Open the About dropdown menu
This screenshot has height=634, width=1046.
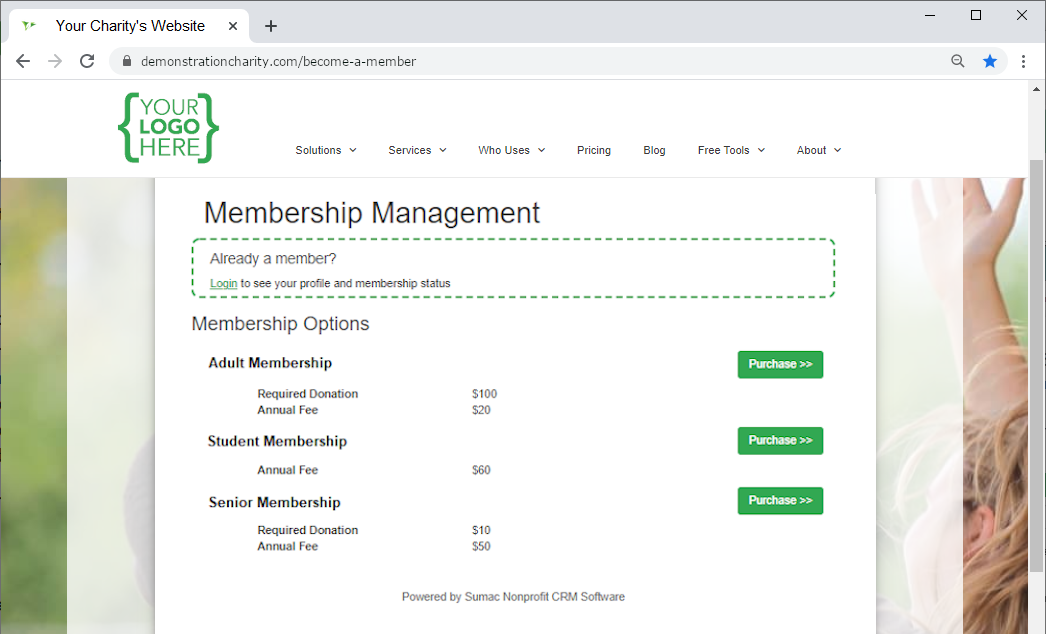click(x=819, y=150)
